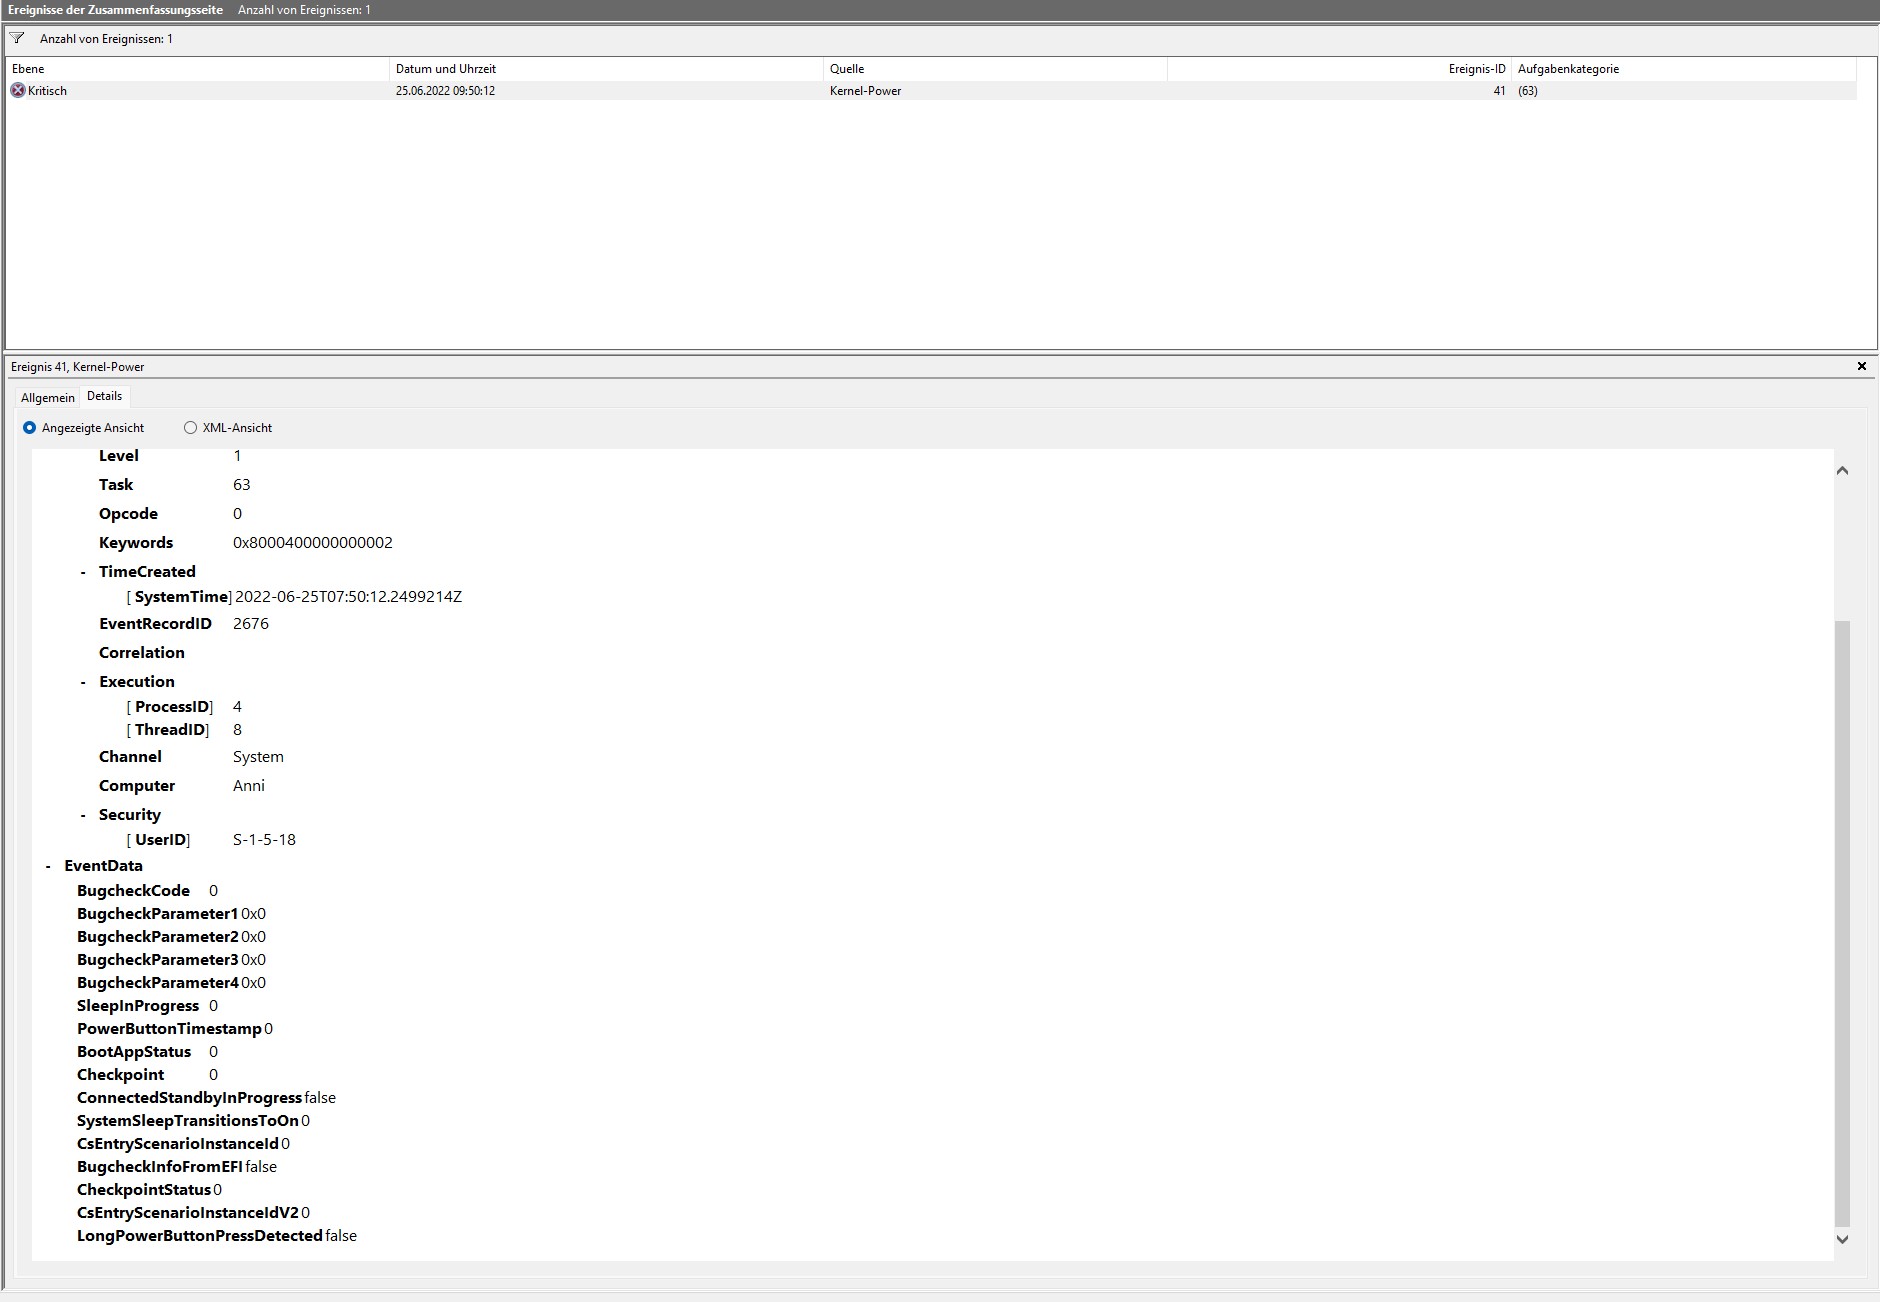The width and height of the screenshot is (1880, 1302).
Task: Collapse the Execution node
Action: 83,683
